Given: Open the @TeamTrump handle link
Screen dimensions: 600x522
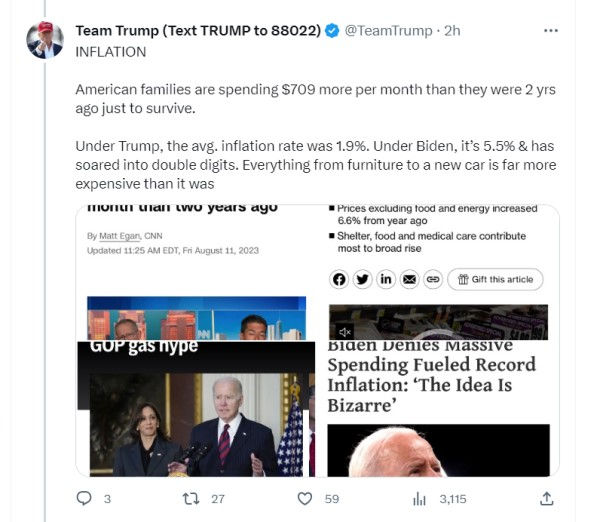Looking at the screenshot, I should click(388, 31).
